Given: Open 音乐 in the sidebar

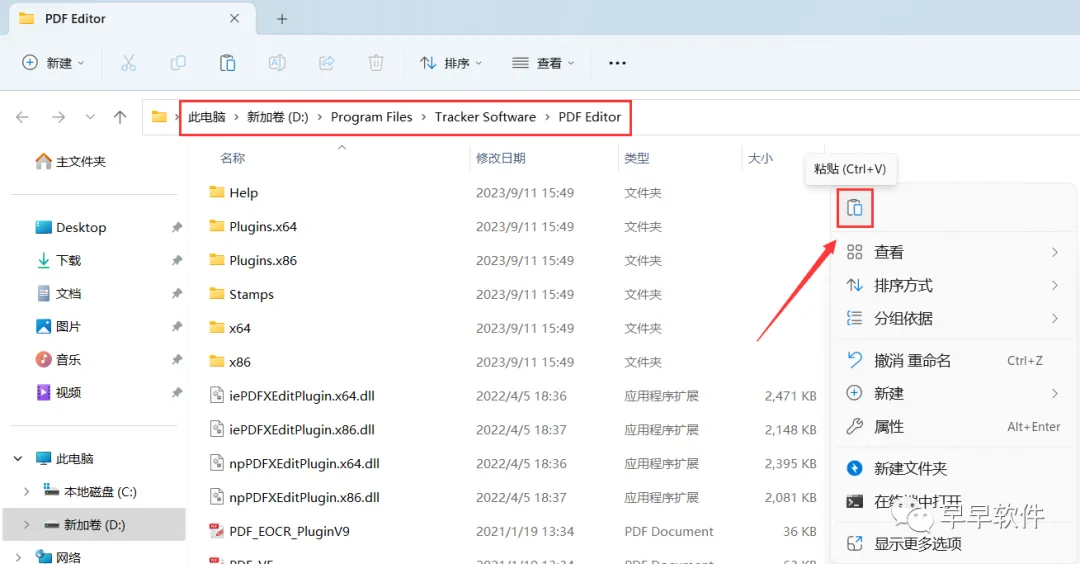Looking at the screenshot, I should coord(59,359).
